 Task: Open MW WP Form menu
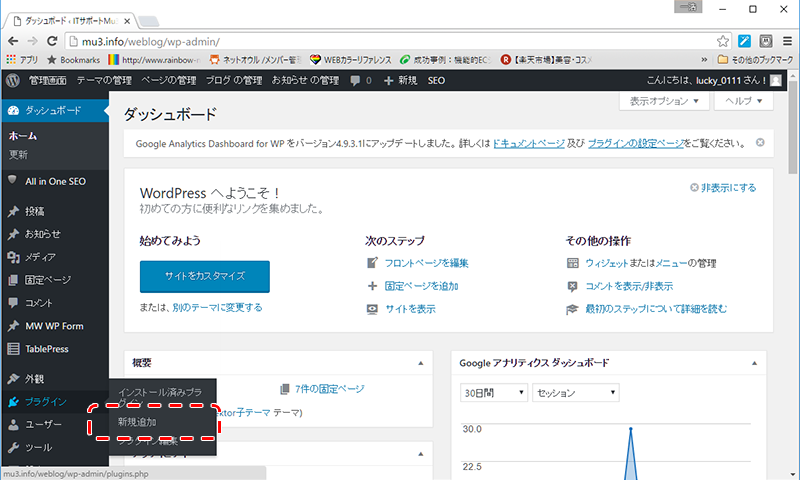(55, 326)
